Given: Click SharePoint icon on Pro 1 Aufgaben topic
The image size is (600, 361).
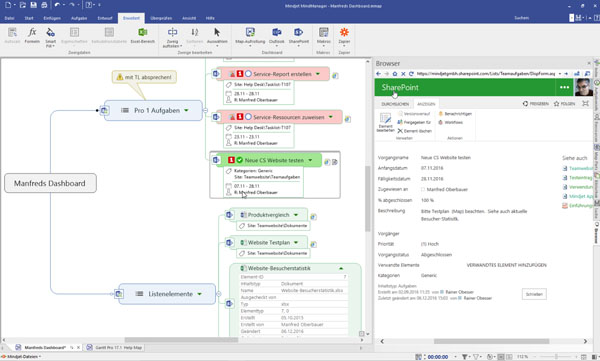Looking at the screenshot, I should (104, 111).
